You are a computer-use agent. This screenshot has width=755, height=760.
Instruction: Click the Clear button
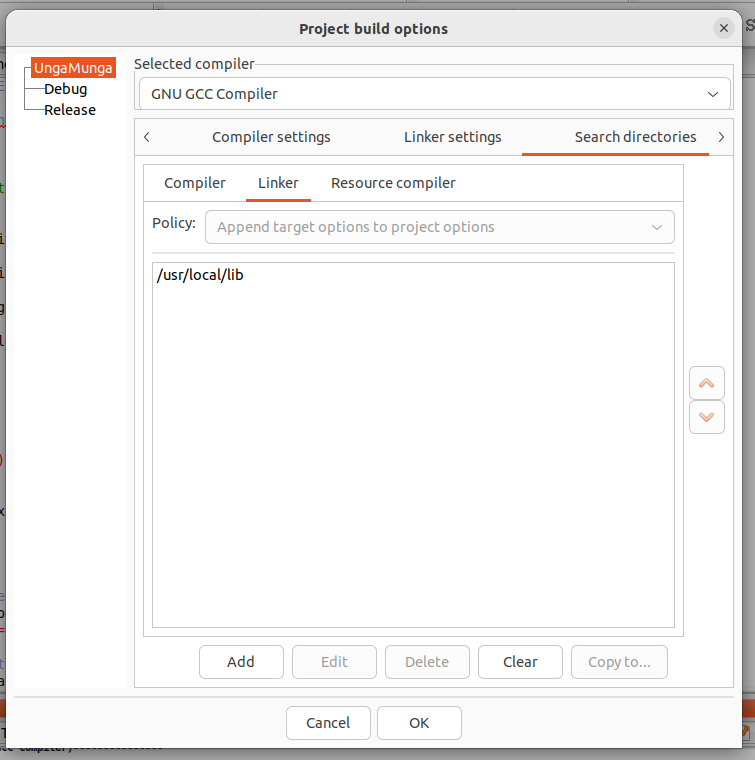[520, 662]
